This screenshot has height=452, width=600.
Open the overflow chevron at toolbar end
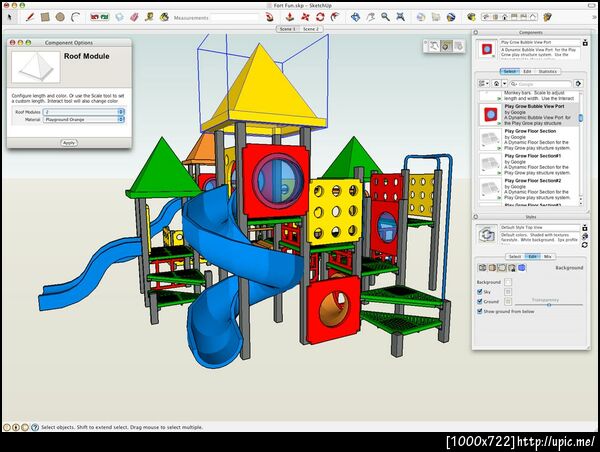click(595, 17)
